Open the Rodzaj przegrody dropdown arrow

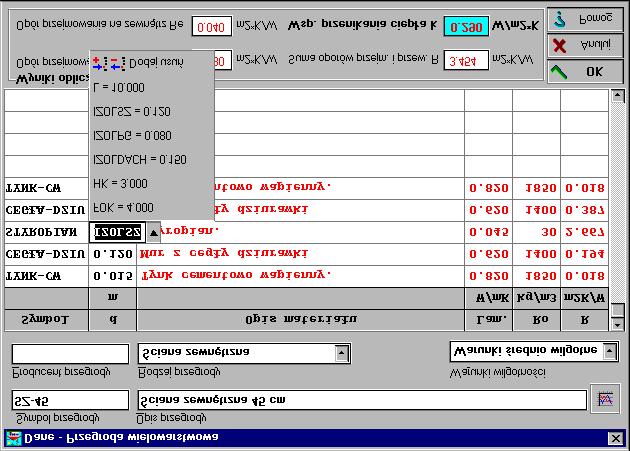(342, 353)
